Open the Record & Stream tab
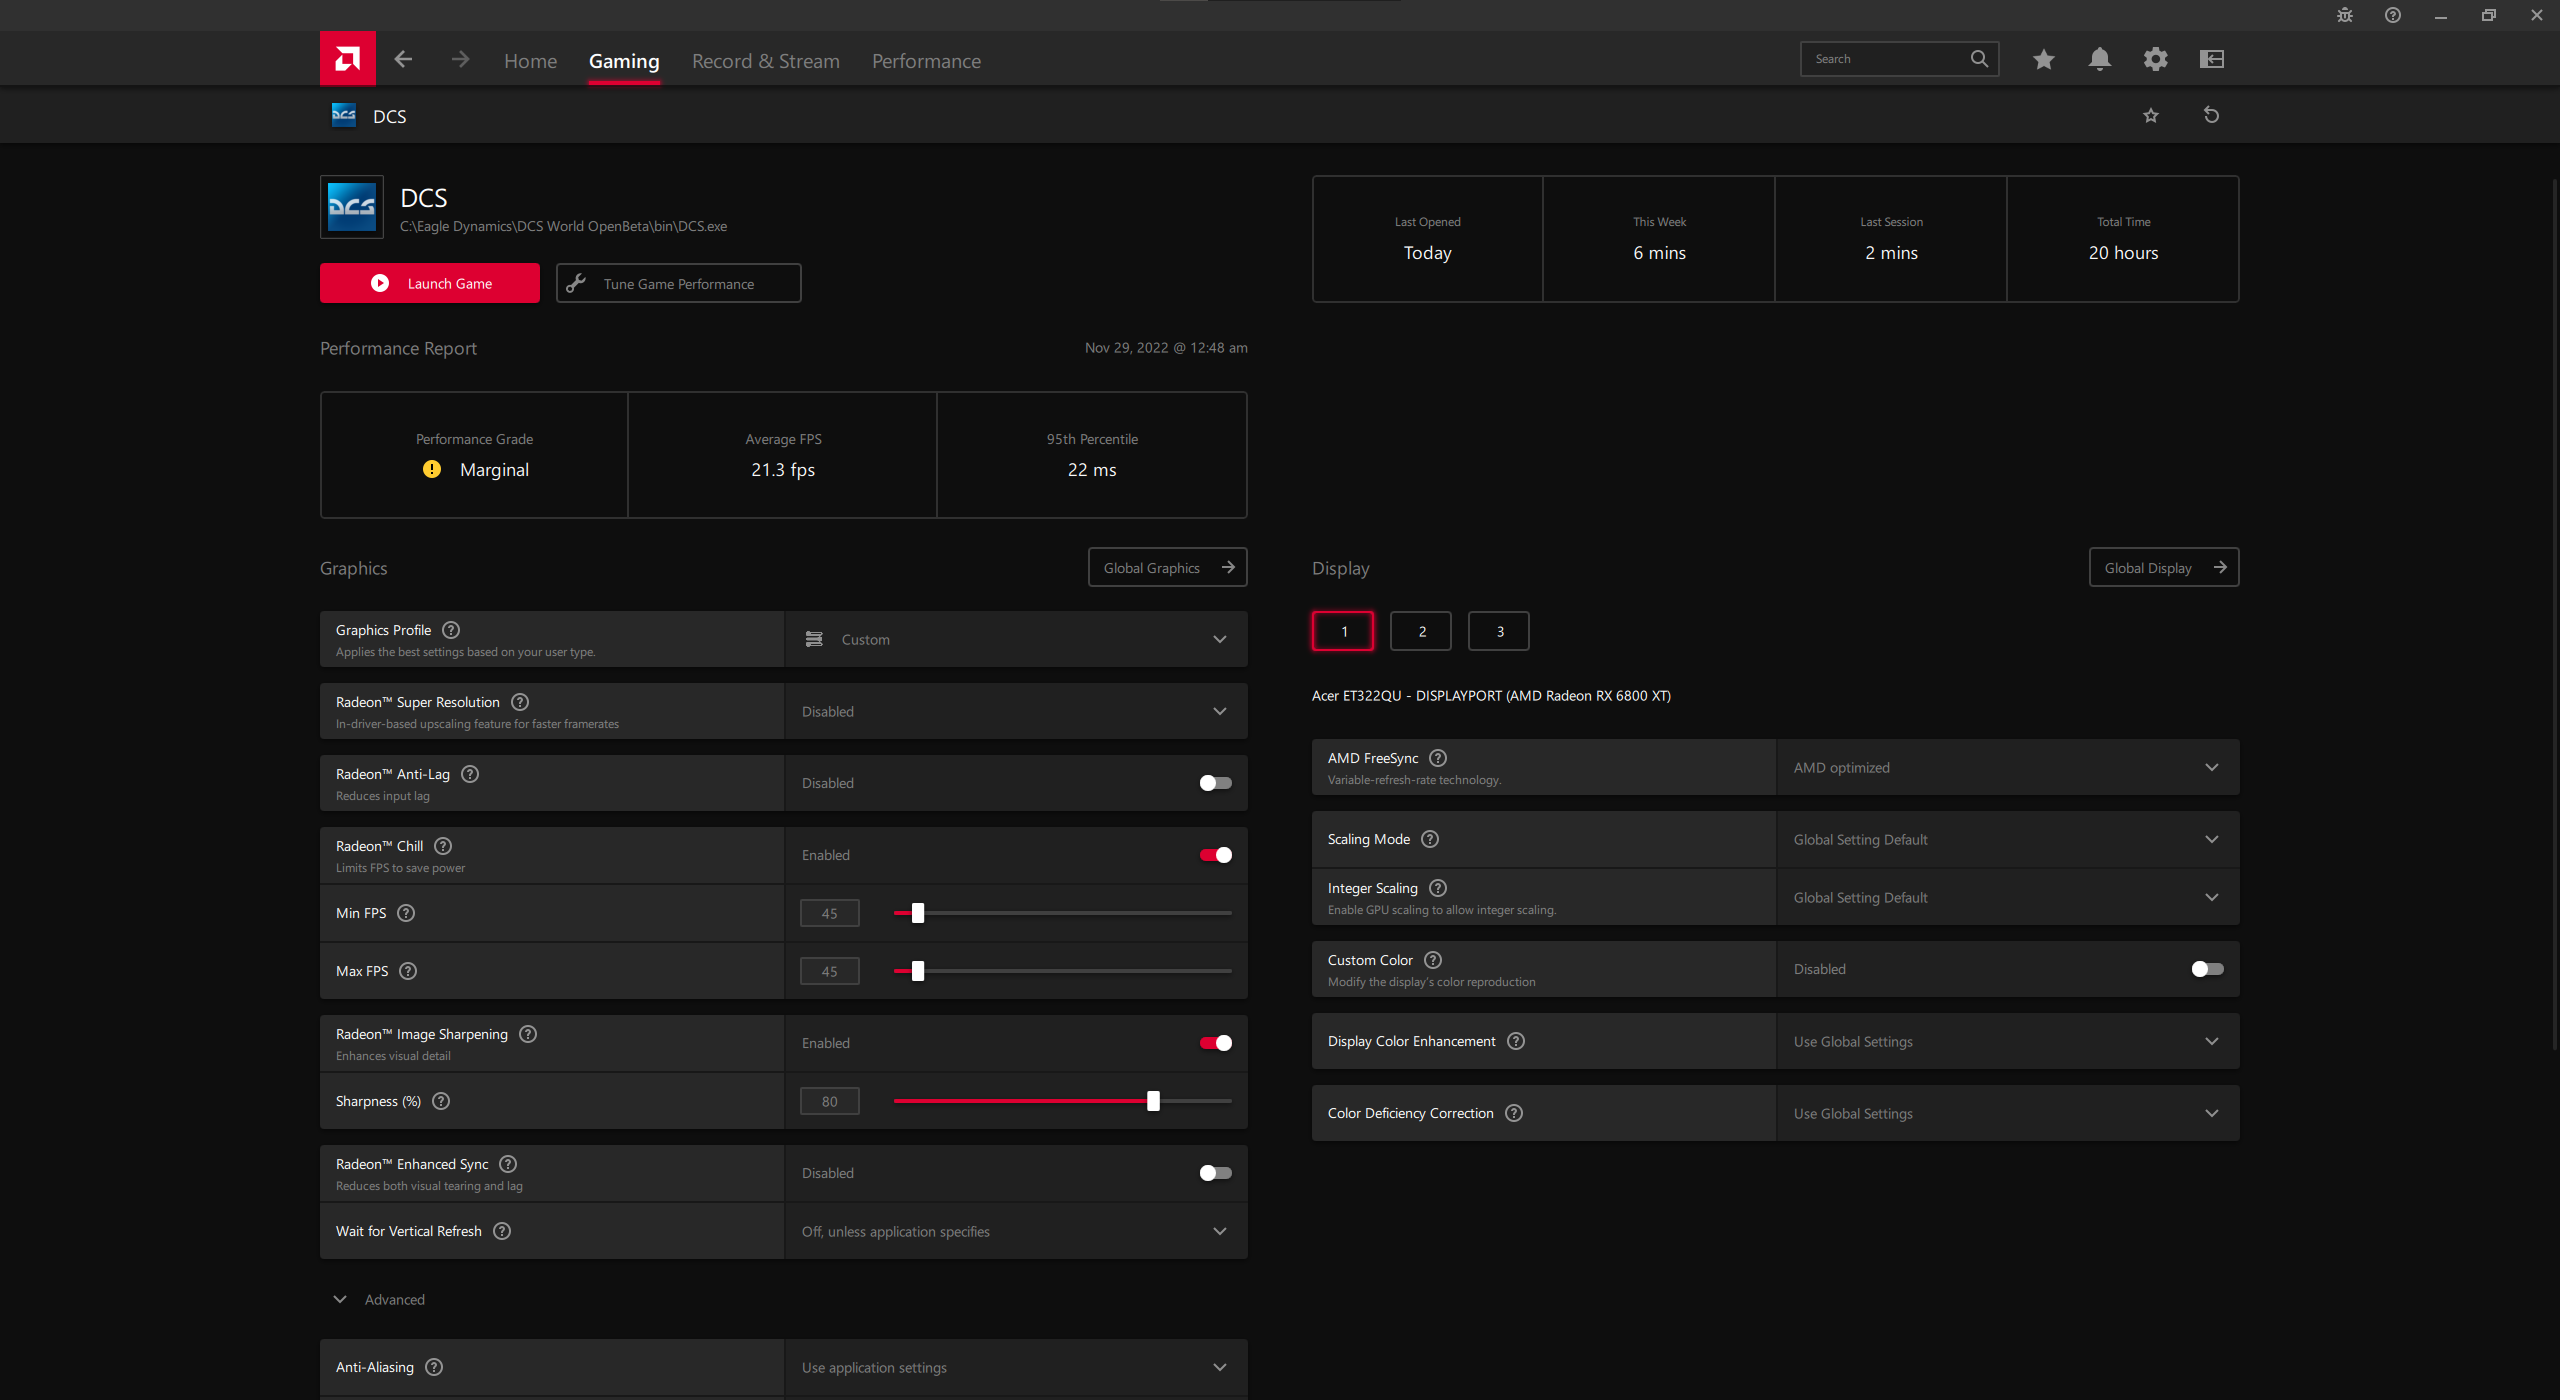2560x1400 pixels. click(x=766, y=61)
